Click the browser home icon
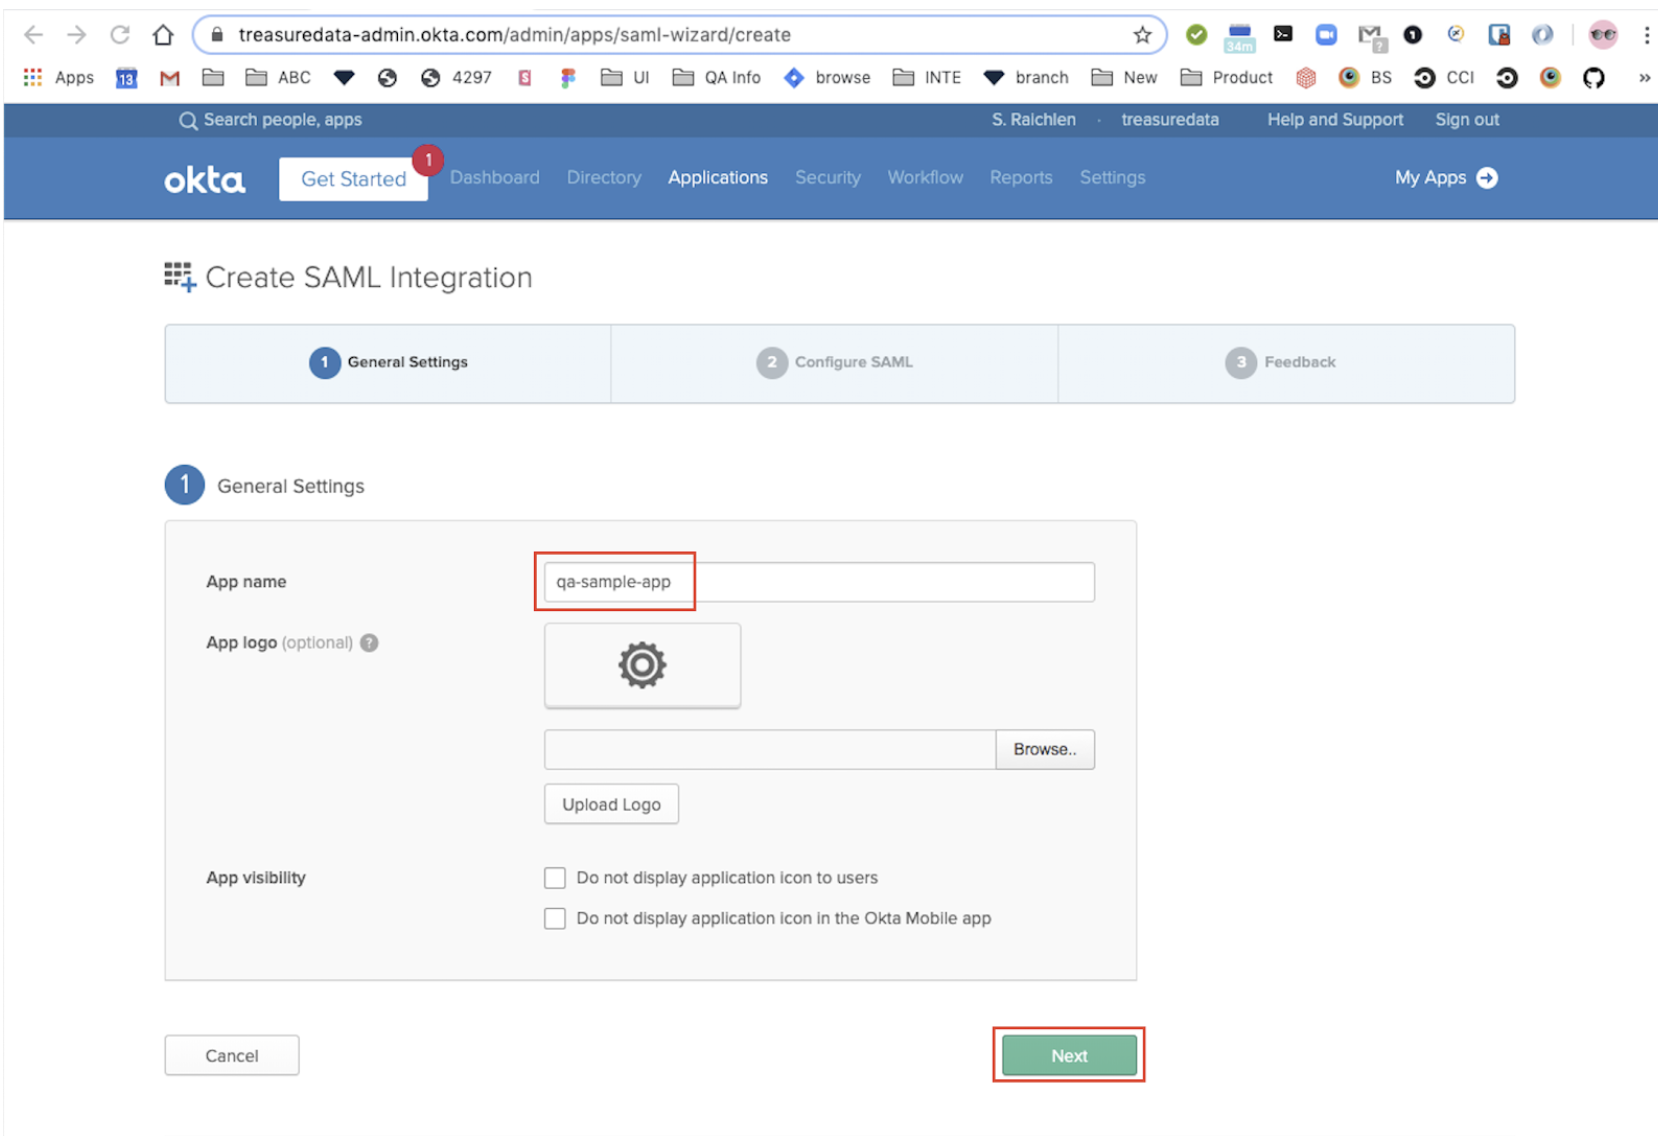Image resolution: width=1658 pixels, height=1136 pixels. [163, 35]
